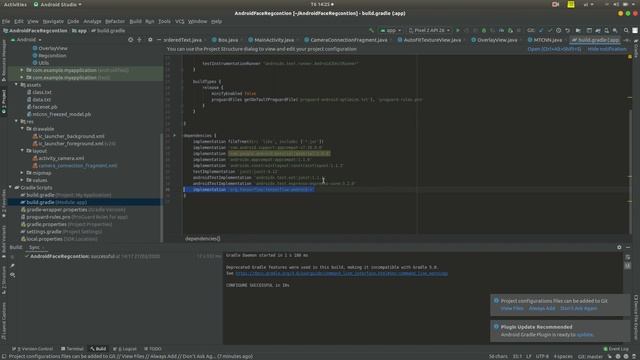
Task: Click Hide notification link
Action: pos(607,49)
